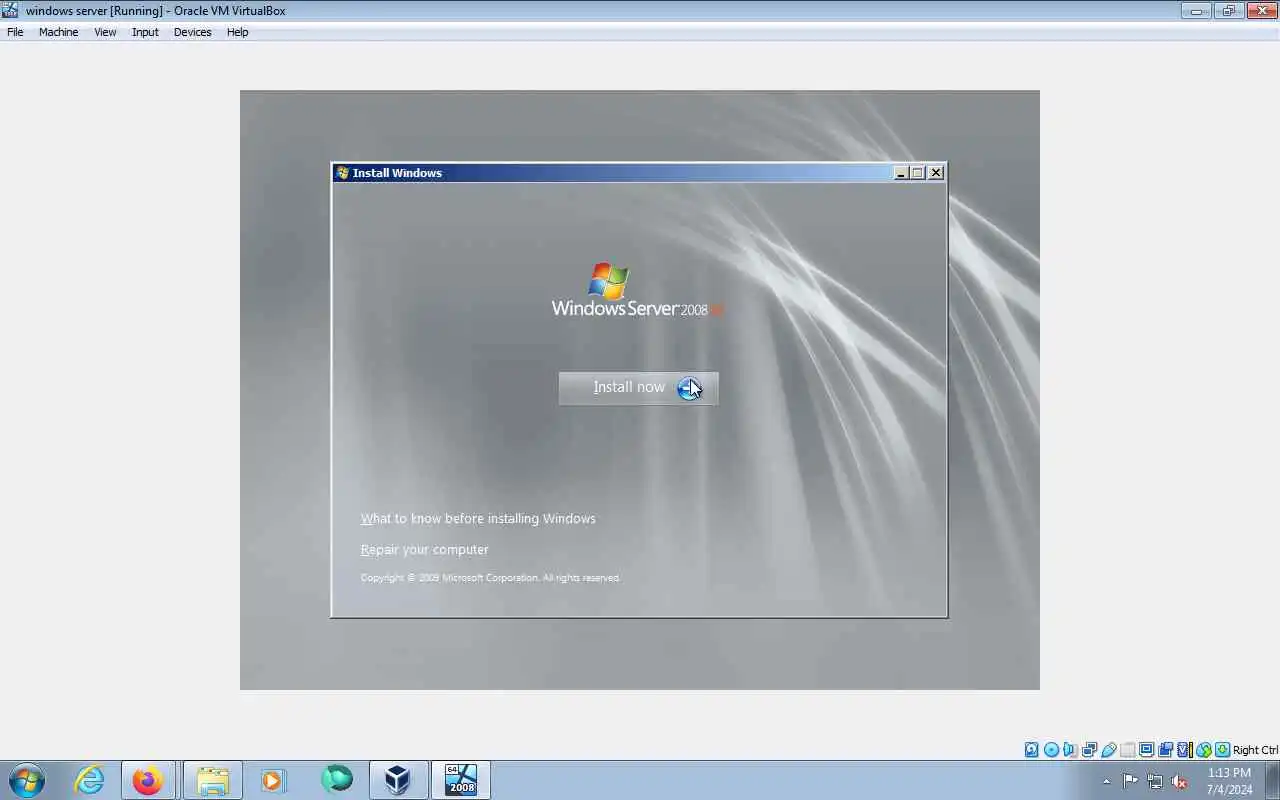The height and width of the screenshot is (800, 1280).
Task: Open the VirtualBox File menu
Action: coord(15,32)
